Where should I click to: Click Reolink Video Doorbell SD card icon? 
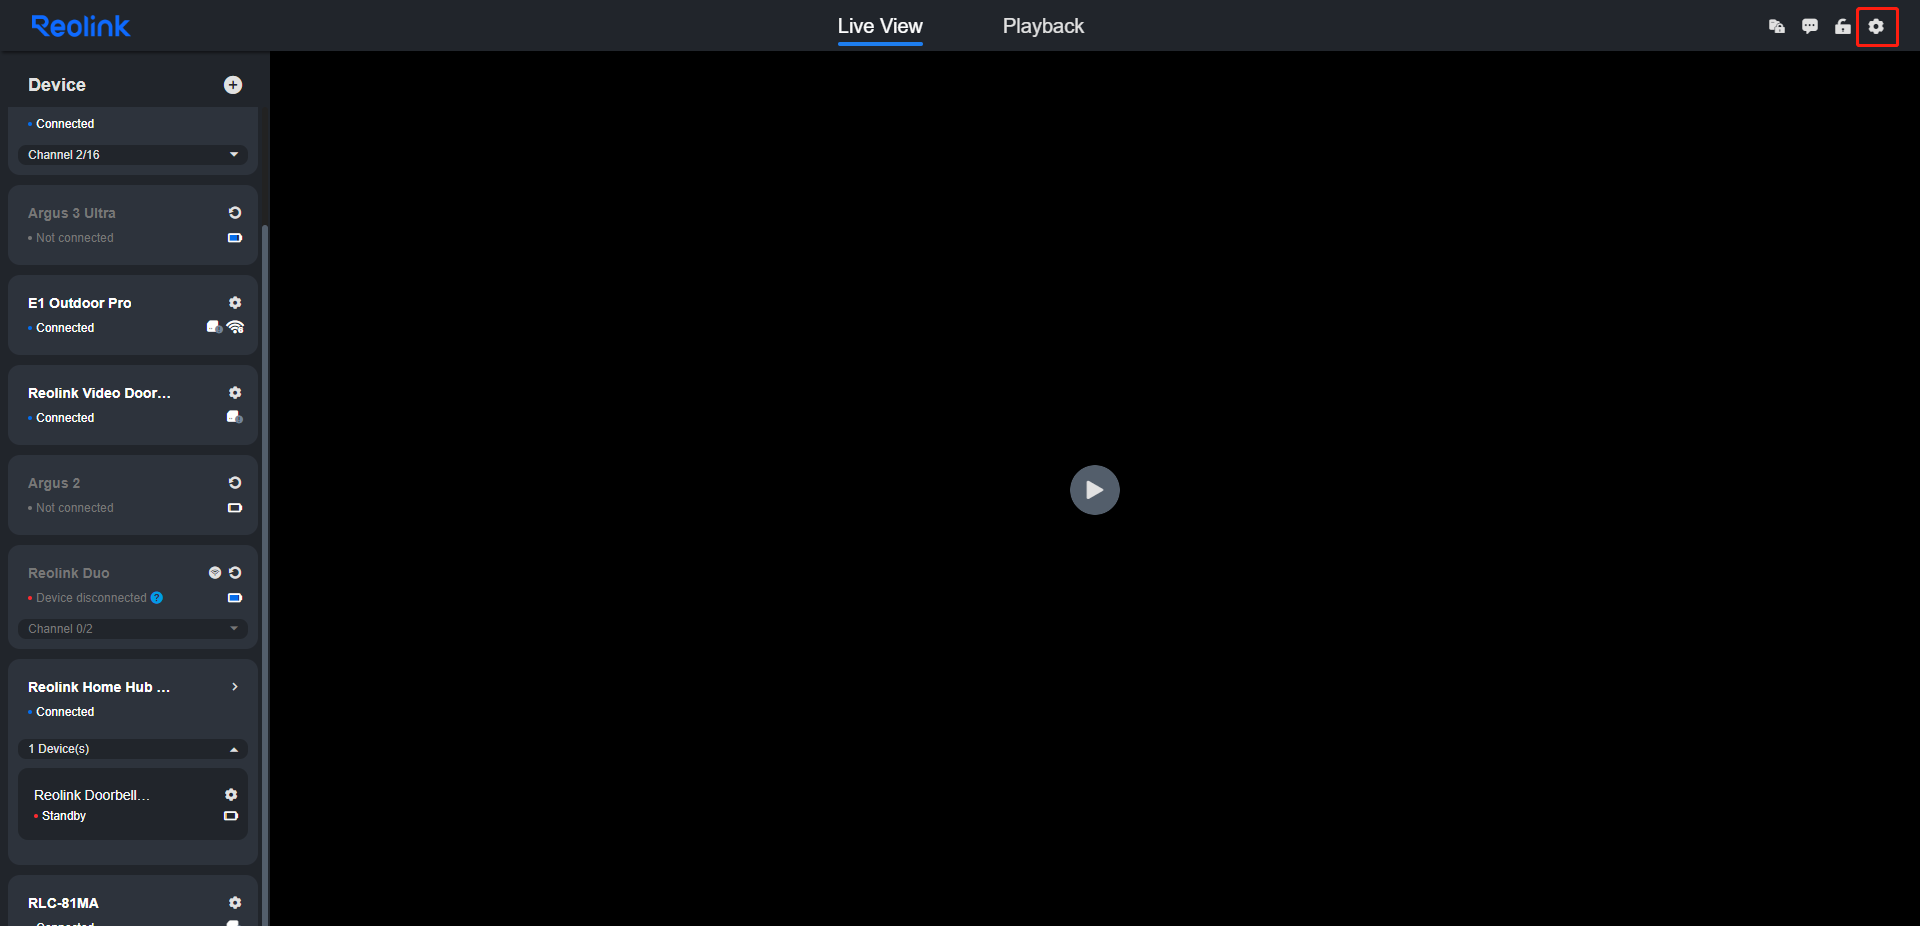point(235,417)
